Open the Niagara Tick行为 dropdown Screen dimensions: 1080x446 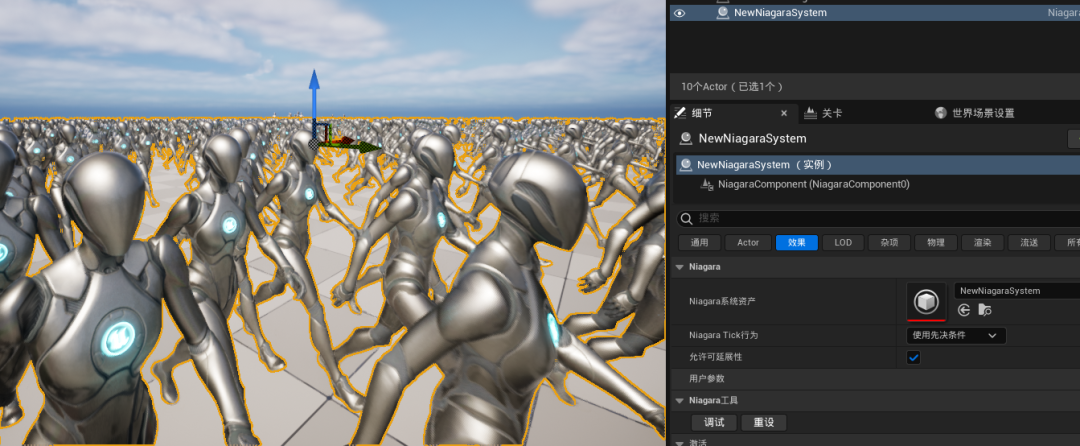click(956, 335)
